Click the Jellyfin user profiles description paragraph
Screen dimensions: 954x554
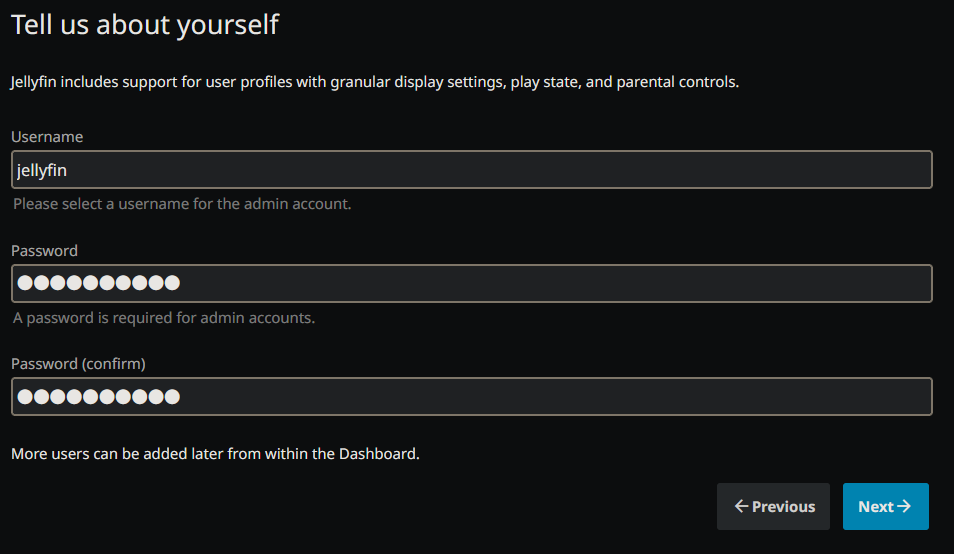pyautogui.click(x=375, y=82)
